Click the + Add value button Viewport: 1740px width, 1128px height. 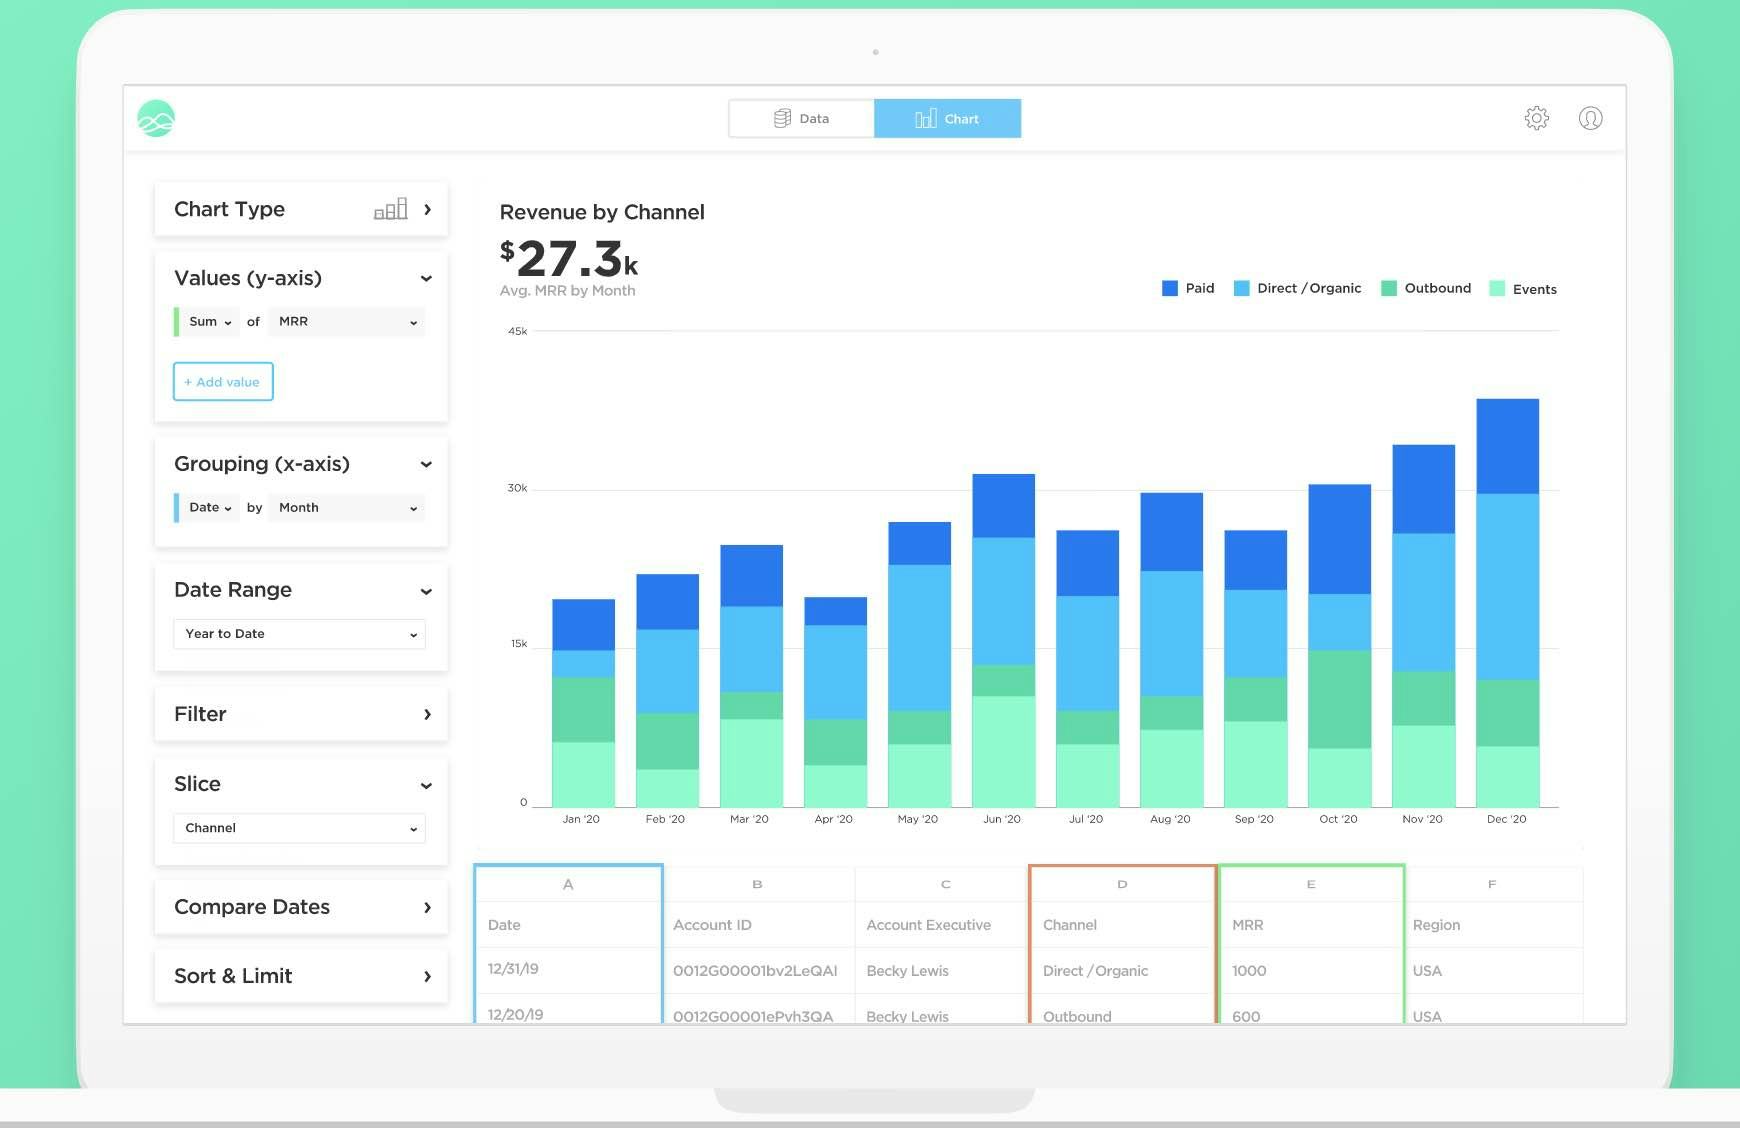(222, 381)
